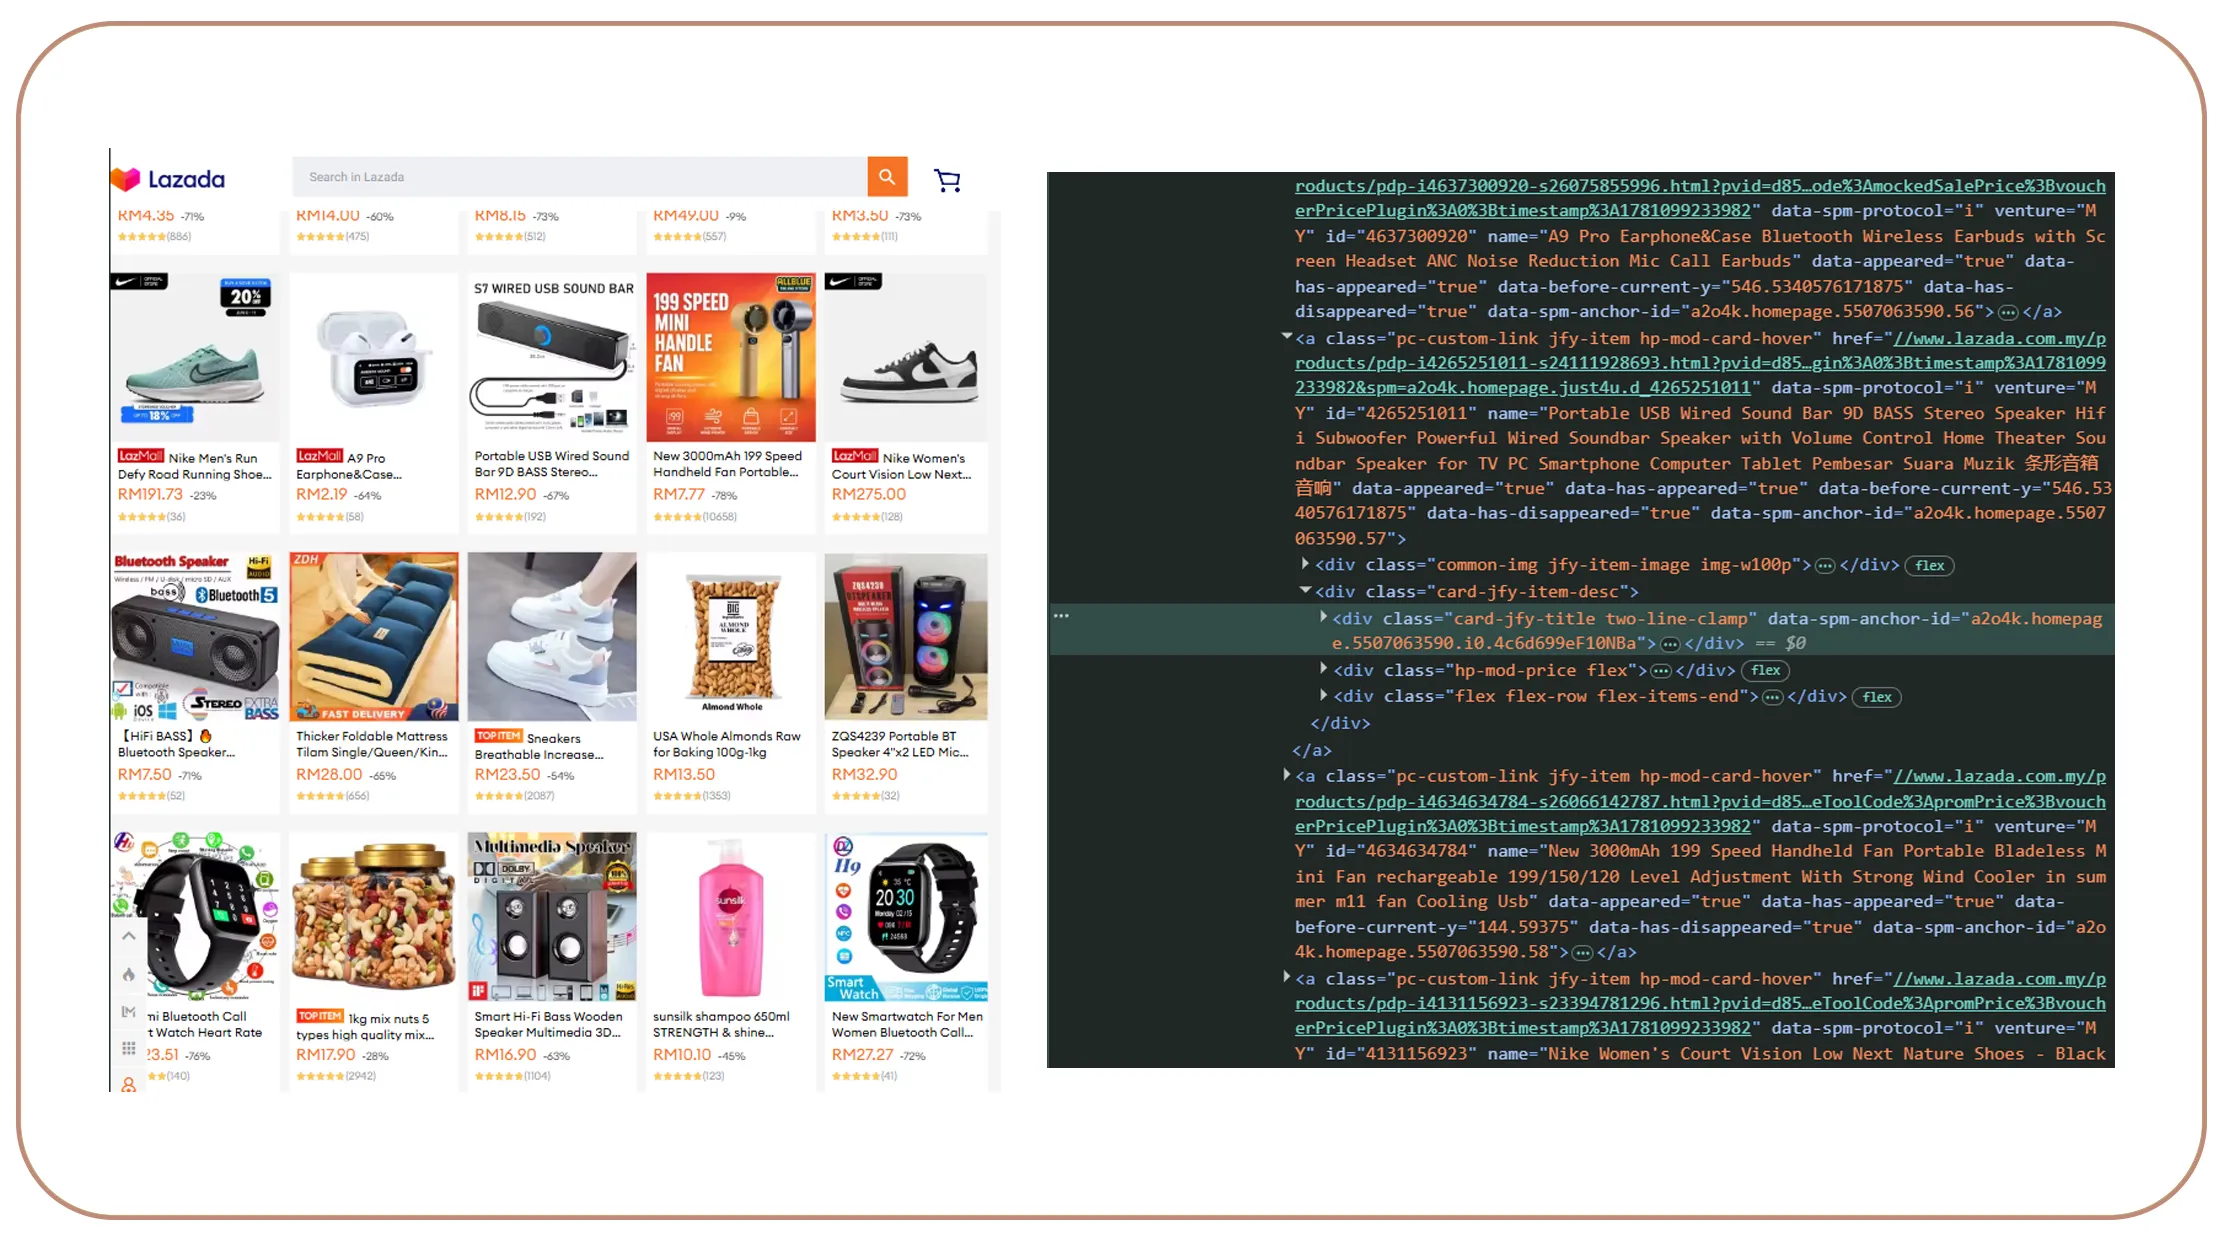Click price RM12.90 of USB Sound Bar

pos(506,494)
